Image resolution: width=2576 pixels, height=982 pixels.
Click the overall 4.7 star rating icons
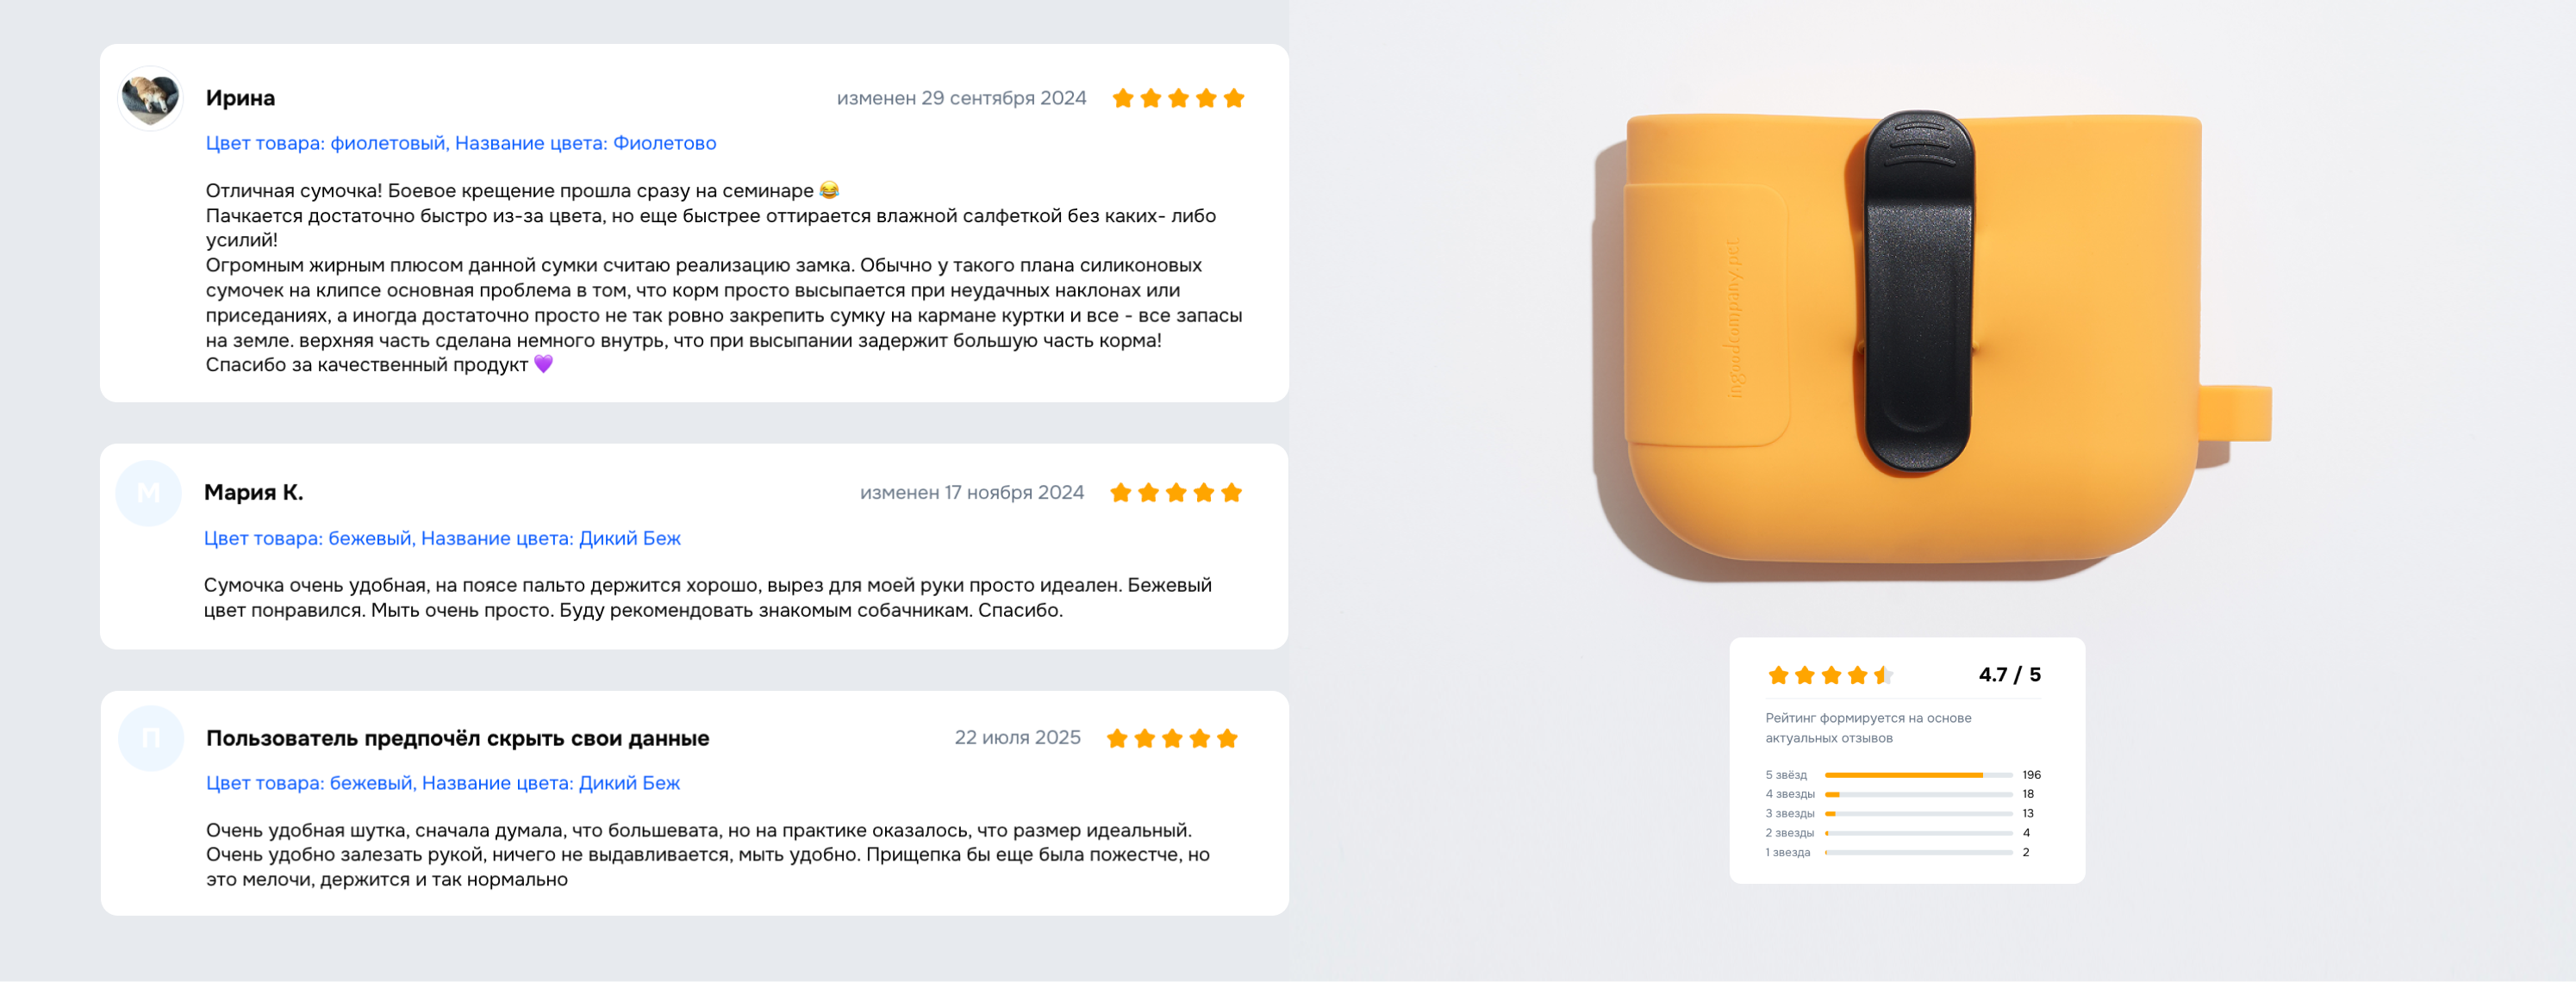pyautogui.click(x=1829, y=676)
